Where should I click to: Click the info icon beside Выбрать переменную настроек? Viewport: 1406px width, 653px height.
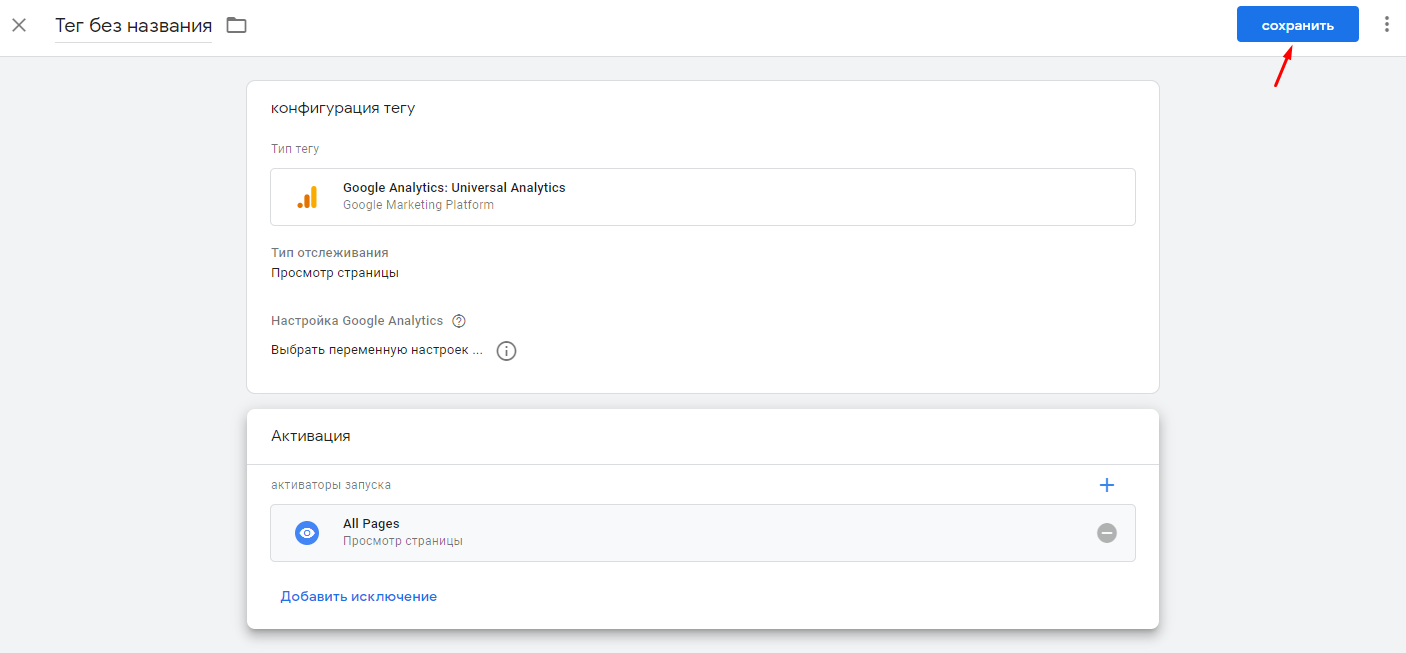[x=507, y=351]
